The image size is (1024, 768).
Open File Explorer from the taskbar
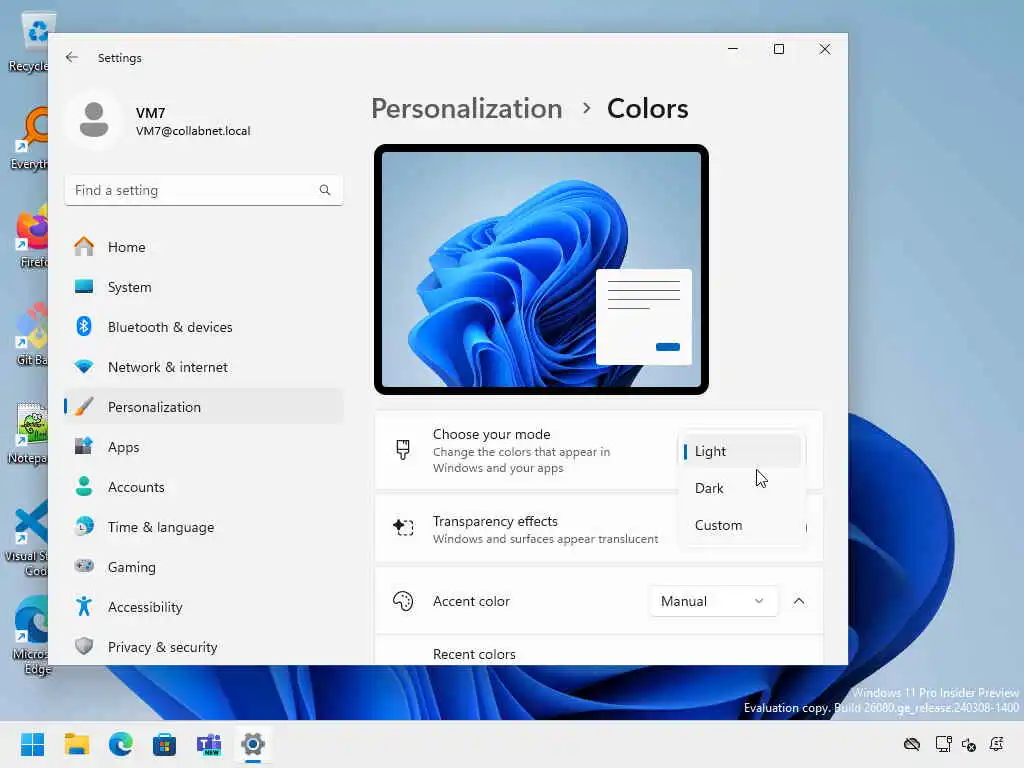(x=76, y=744)
